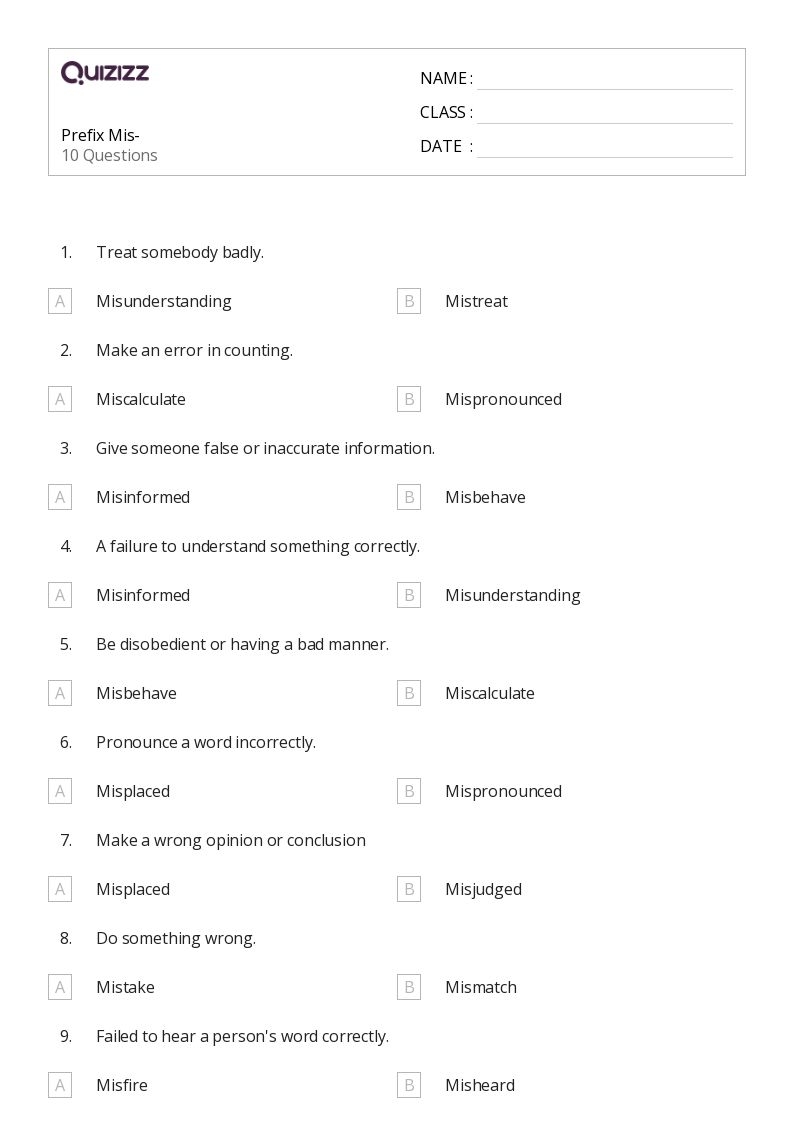Viewport: 794px width, 1123px height.
Task: Select box A beside Miscalculate, question 2
Action: (60, 399)
